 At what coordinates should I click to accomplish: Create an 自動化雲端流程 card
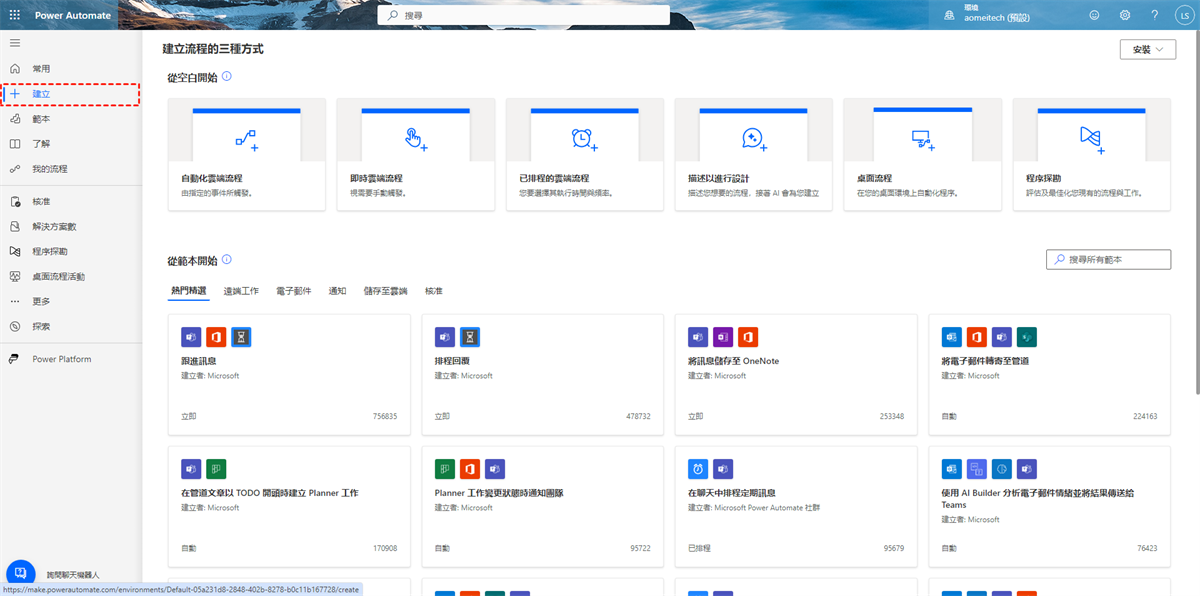tap(246, 154)
